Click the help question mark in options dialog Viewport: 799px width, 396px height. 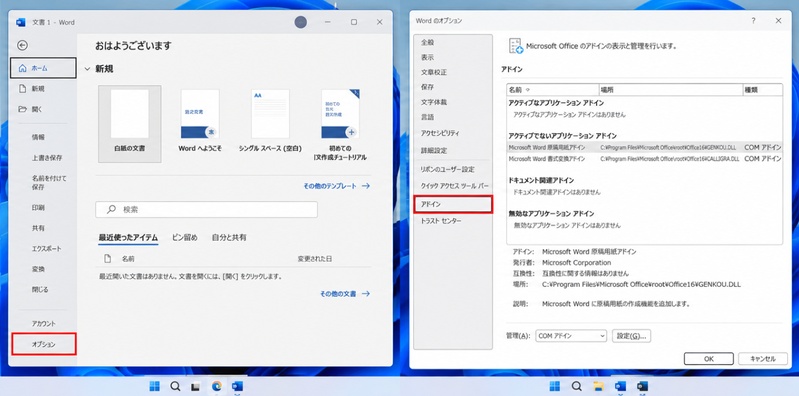tap(753, 21)
